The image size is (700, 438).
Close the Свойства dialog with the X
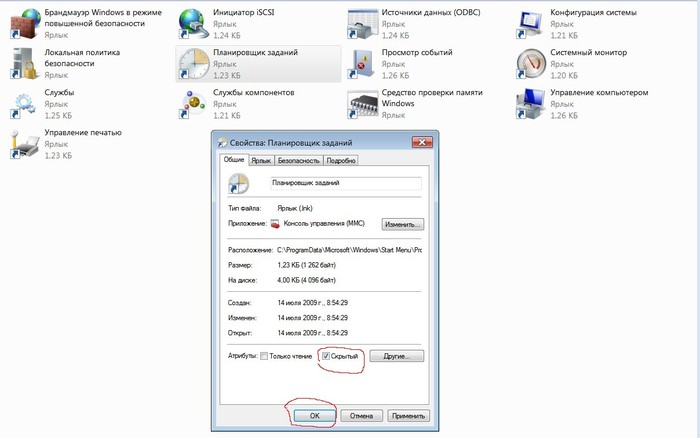tap(421, 142)
